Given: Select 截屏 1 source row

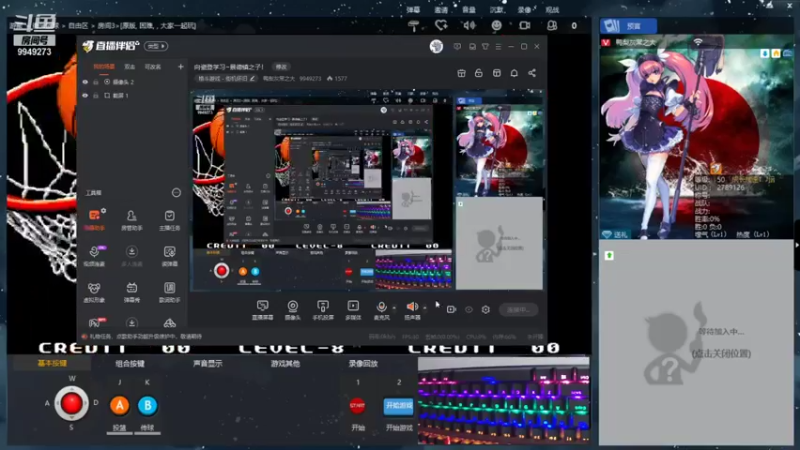Looking at the screenshot, I should (x=133, y=95).
